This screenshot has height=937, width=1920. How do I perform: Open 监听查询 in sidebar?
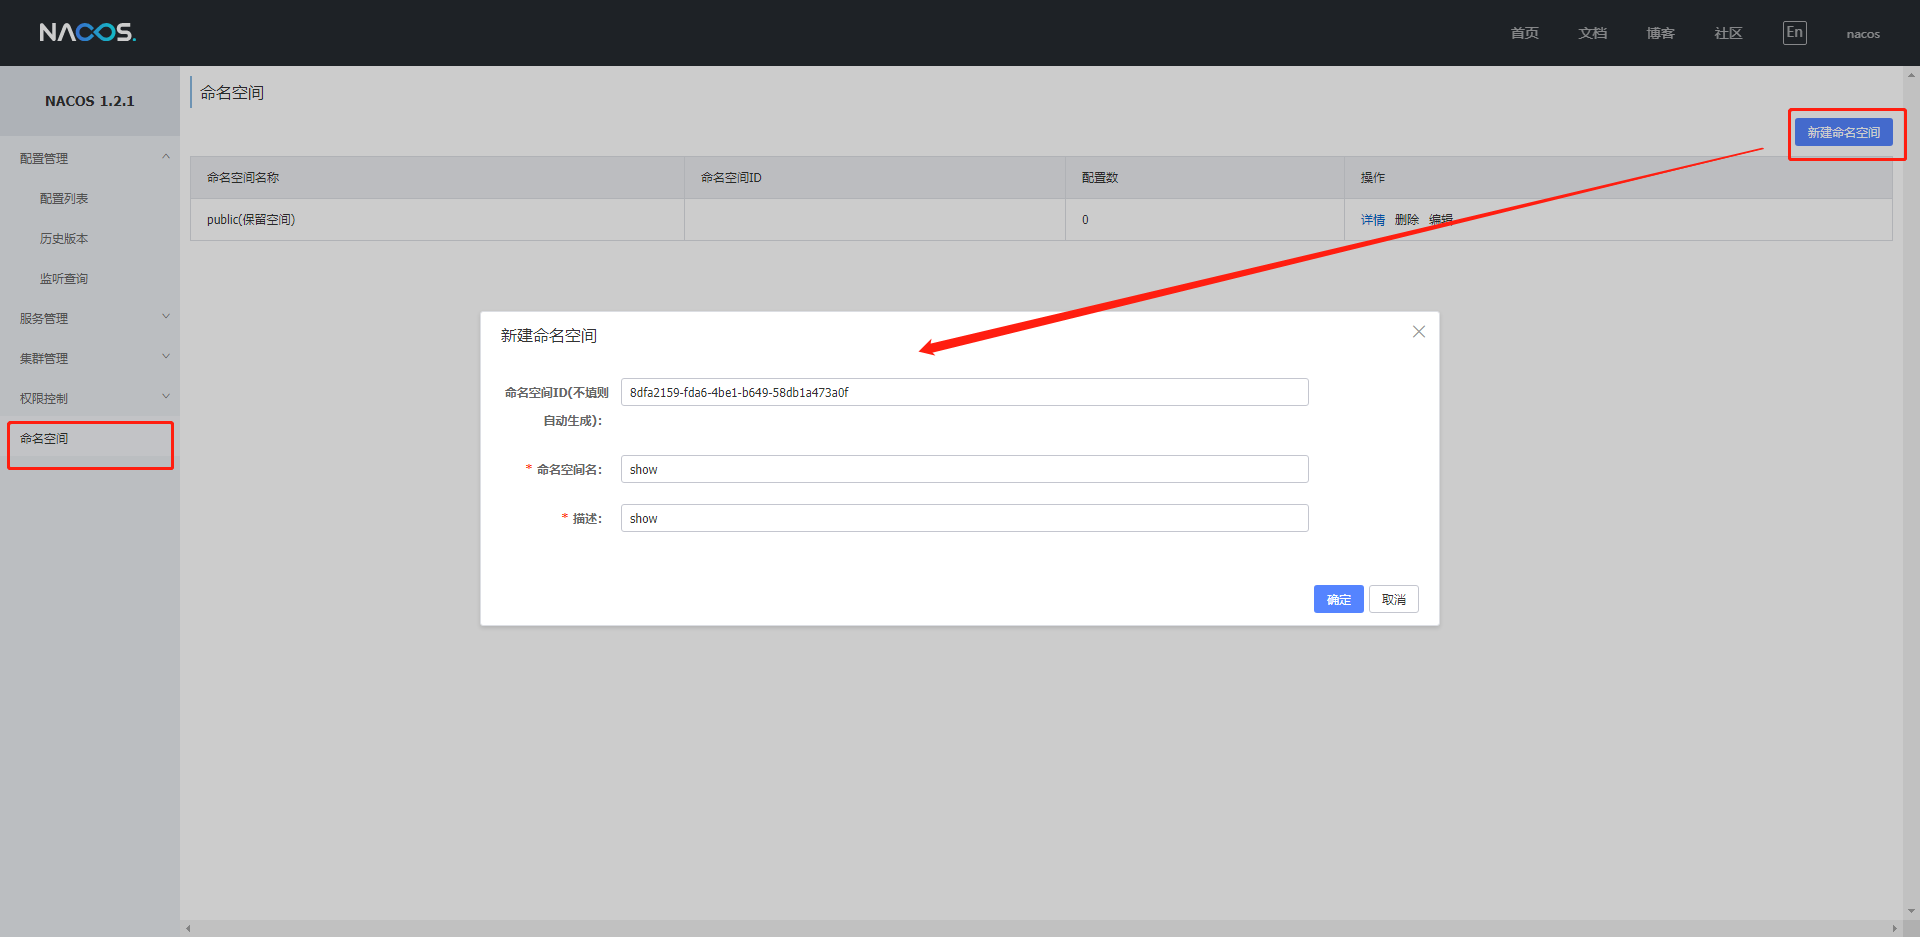(64, 279)
